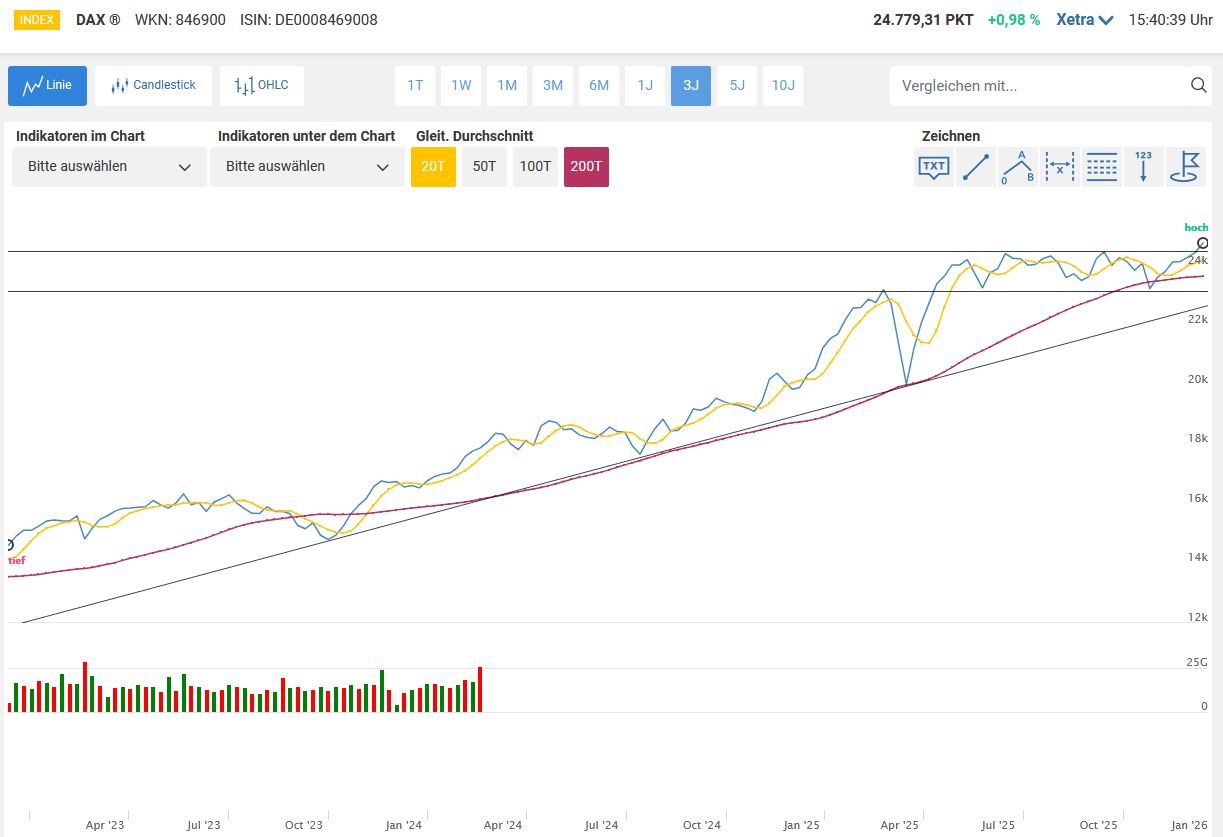
Task: Open the Xetra exchange selector
Action: [x=1085, y=20]
